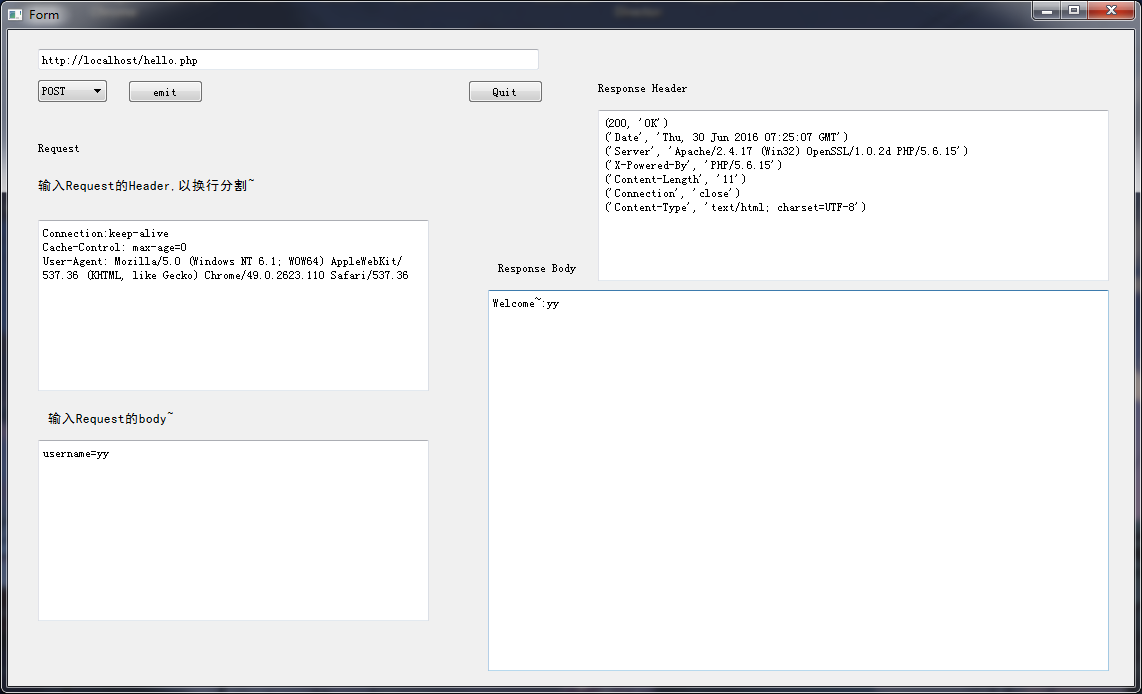
Task: Click the '输入Request的Header' instruction label
Action: click(146, 186)
